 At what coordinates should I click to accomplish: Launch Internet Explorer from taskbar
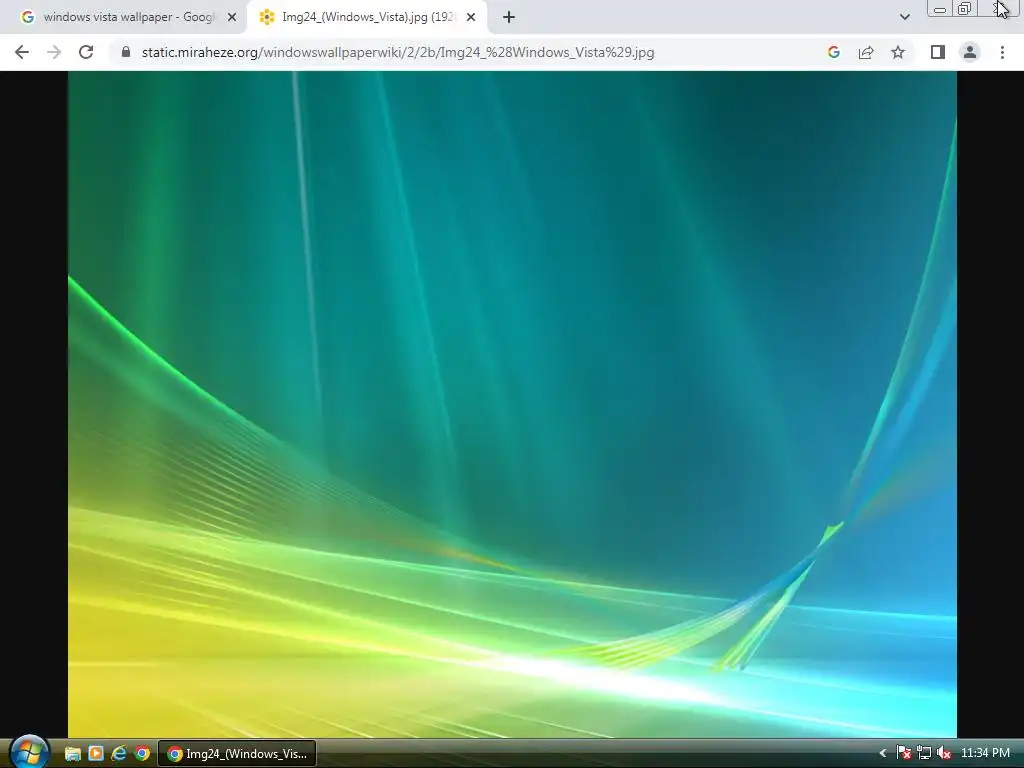(x=119, y=754)
